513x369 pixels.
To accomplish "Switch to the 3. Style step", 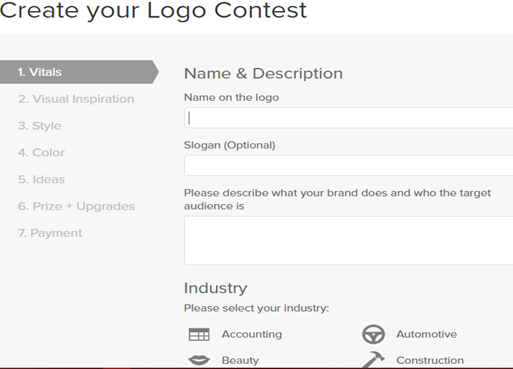I will [x=40, y=126].
